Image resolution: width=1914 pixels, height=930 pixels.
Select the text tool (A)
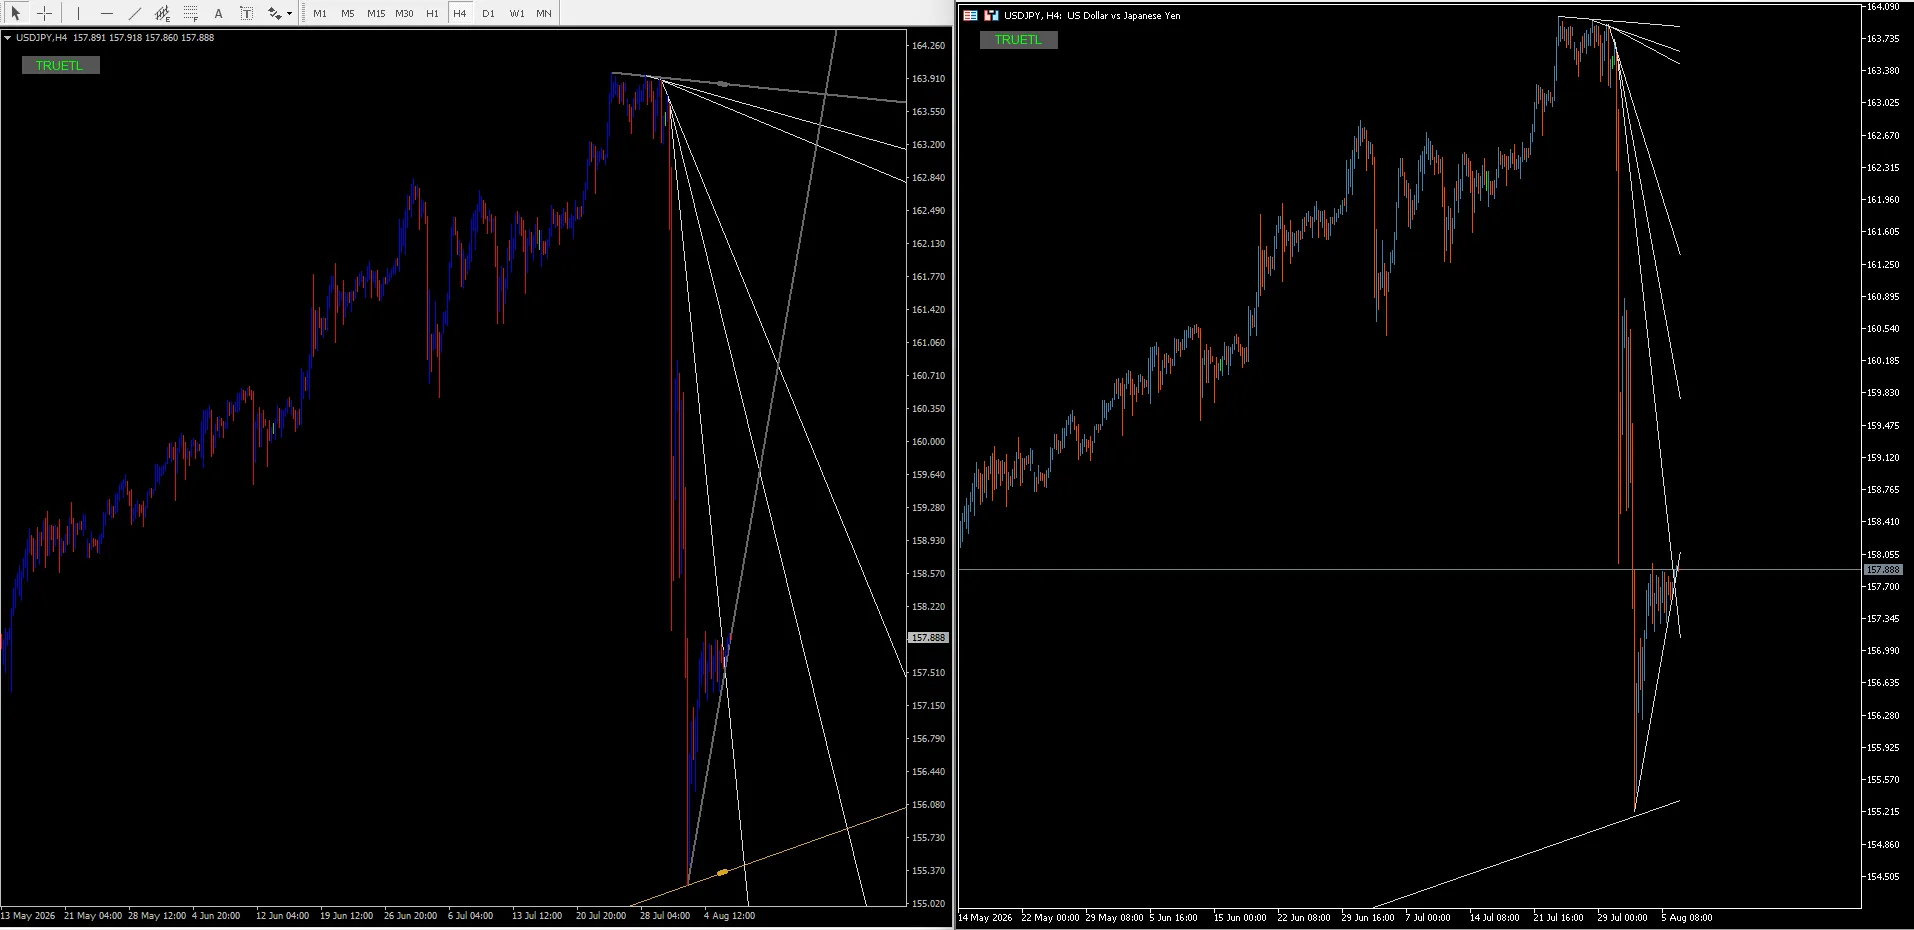[x=218, y=14]
